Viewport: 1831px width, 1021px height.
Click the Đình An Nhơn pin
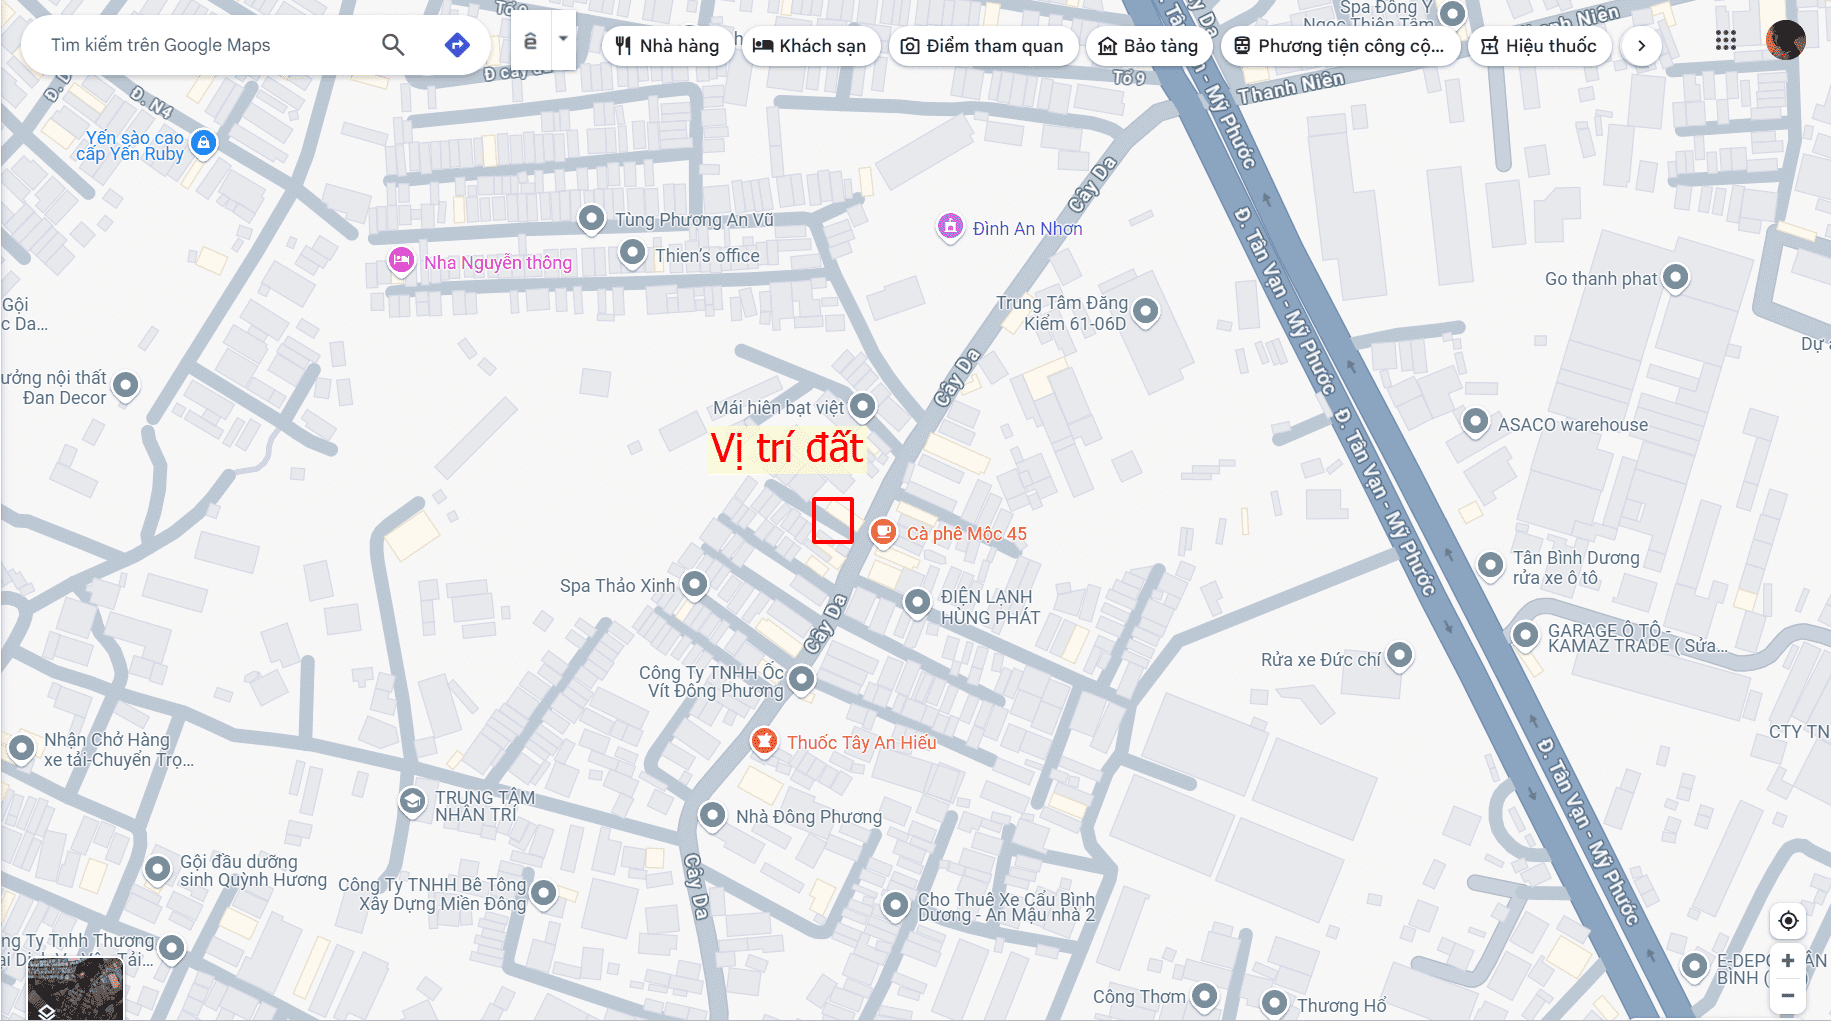950,227
